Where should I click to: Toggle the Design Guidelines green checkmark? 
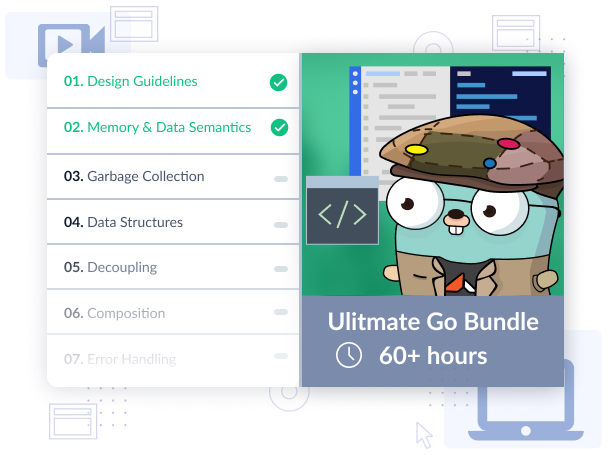point(279,82)
